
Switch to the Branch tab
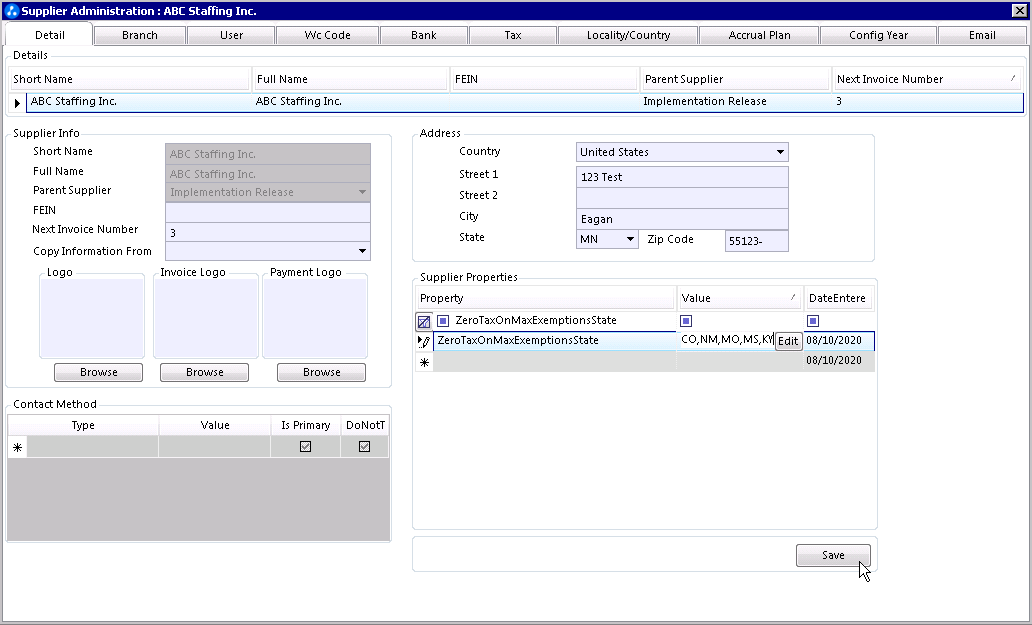tap(140, 35)
